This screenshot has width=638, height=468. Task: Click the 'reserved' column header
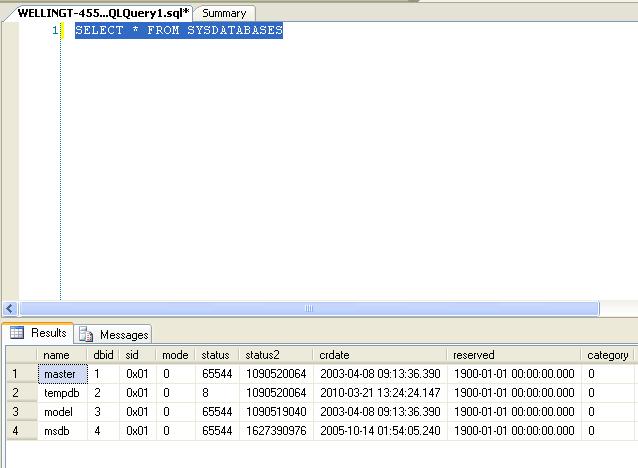(x=473, y=355)
